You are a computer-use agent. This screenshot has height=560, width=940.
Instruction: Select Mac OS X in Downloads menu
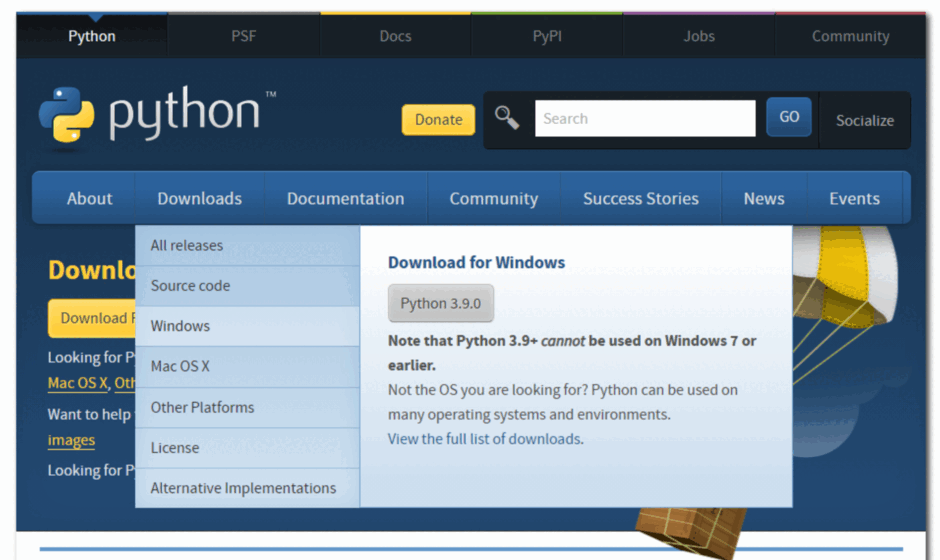click(248, 366)
